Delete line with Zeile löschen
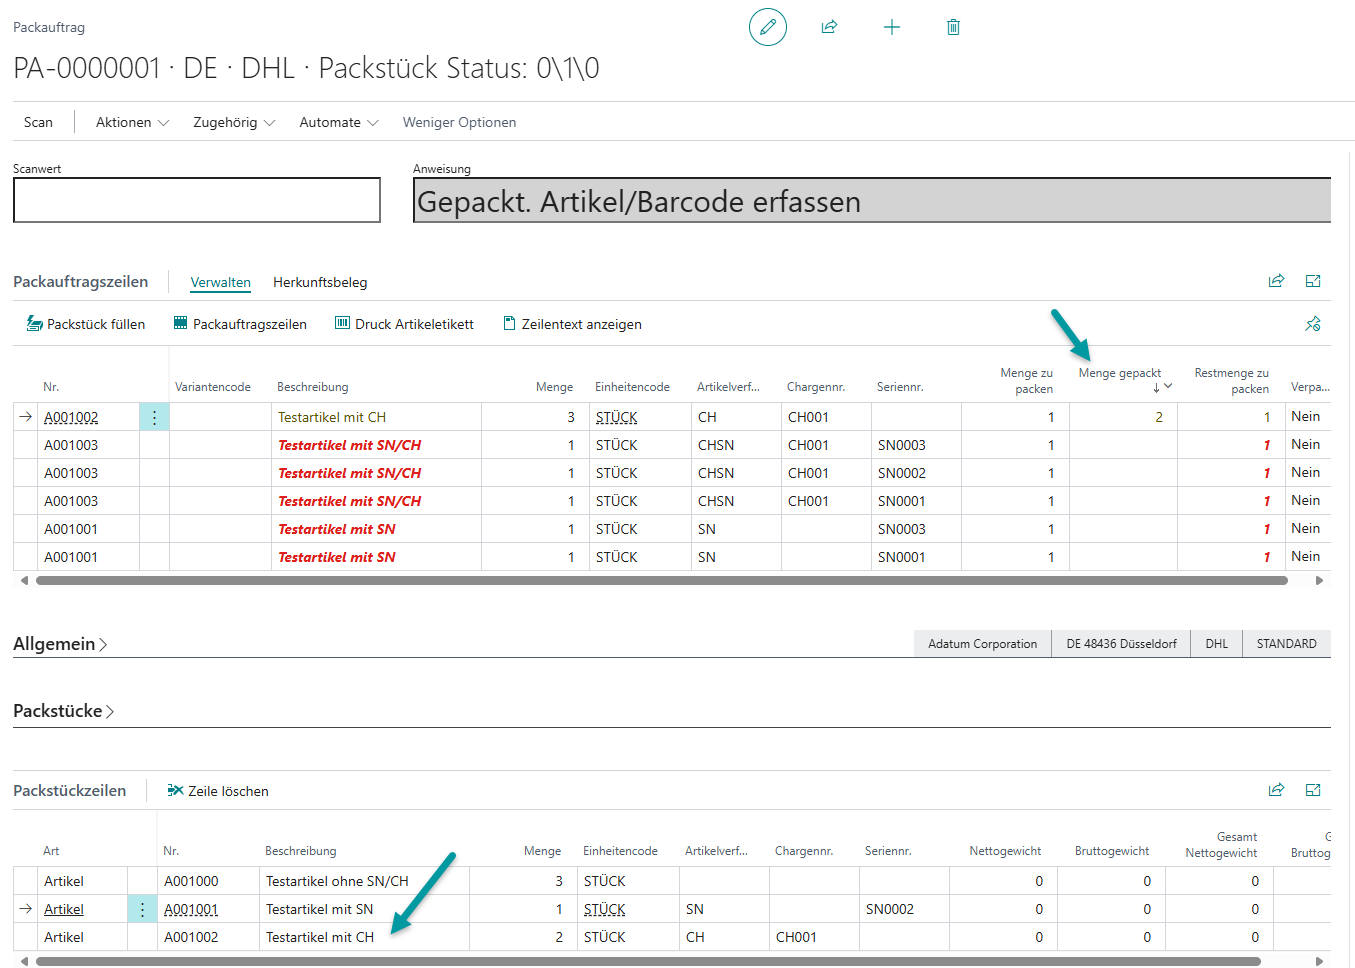1355x968 pixels. click(x=218, y=791)
